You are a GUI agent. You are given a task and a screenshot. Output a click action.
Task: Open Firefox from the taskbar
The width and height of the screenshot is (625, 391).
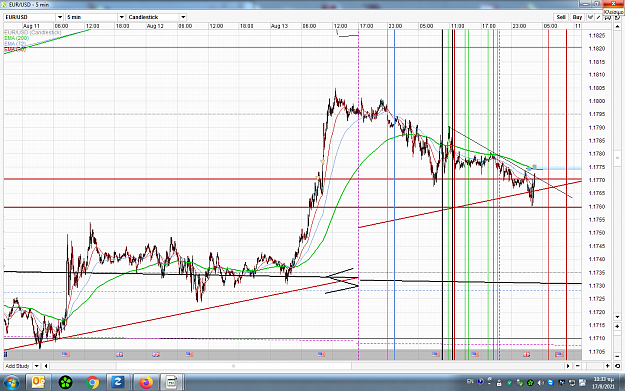pyautogui.click(x=146, y=383)
